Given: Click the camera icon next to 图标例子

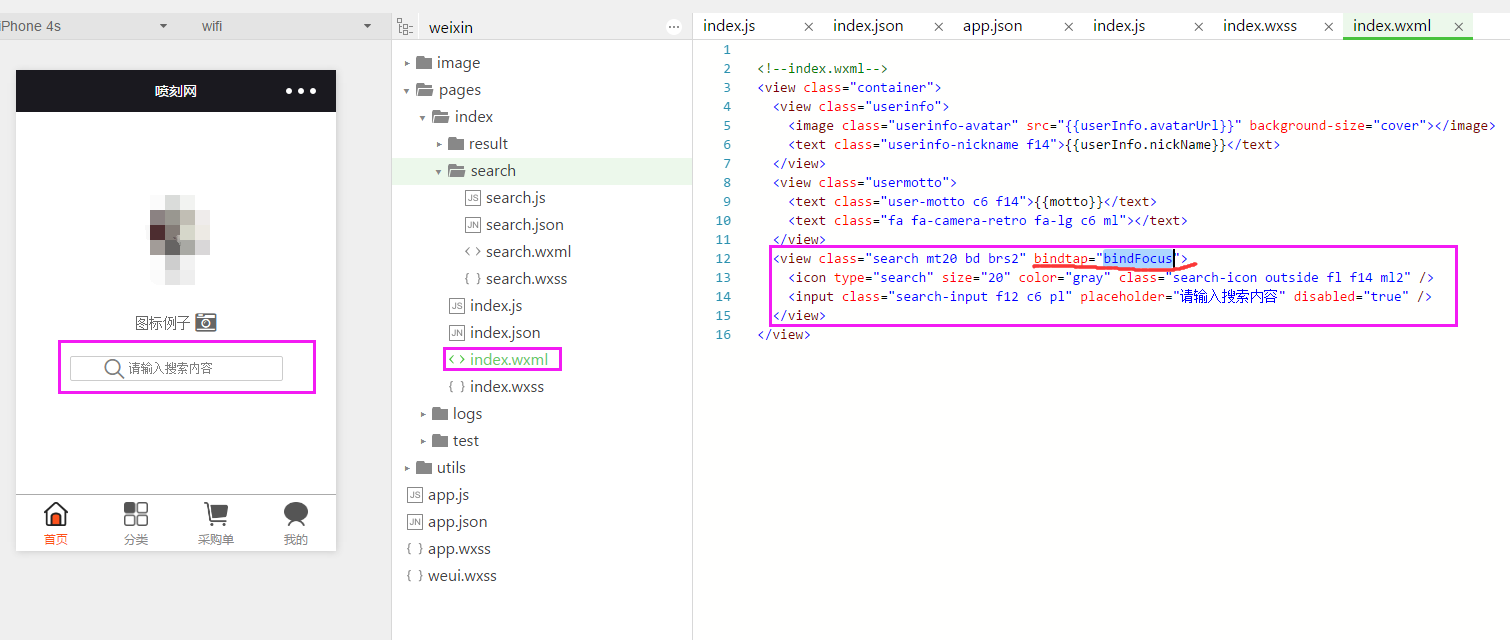Looking at the screenshot, I should (206, 322).
